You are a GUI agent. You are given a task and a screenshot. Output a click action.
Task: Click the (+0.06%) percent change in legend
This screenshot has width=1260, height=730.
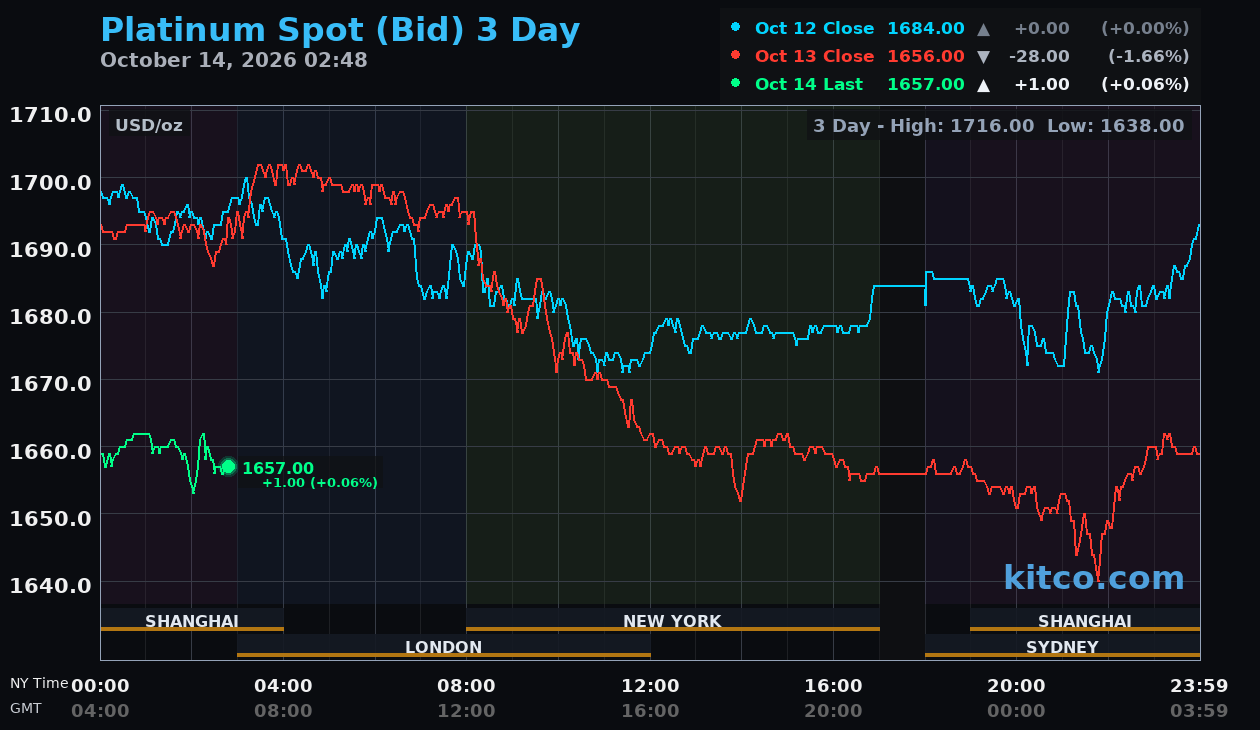click(x=1145, y=84)
